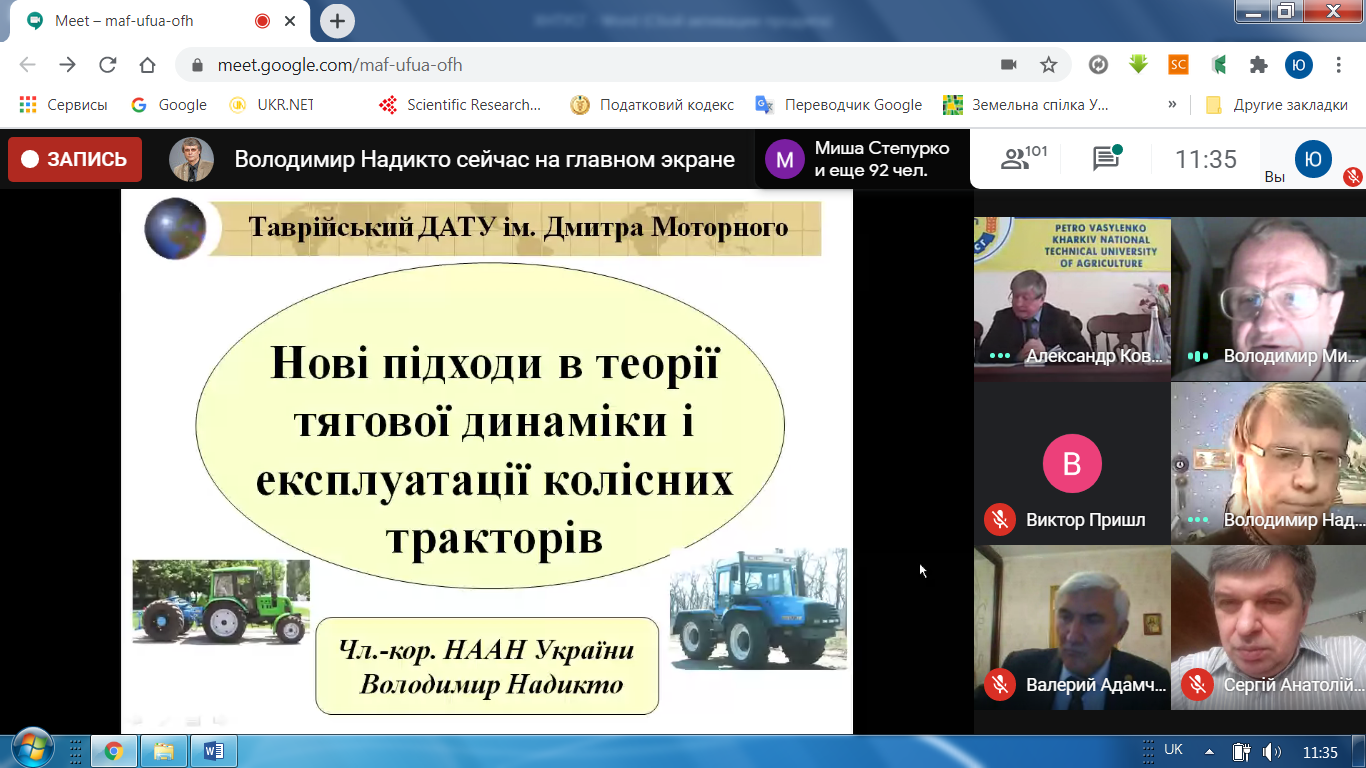Open the Сервисы apps bookmark
1366x768 pixels.
coord(64,105)
